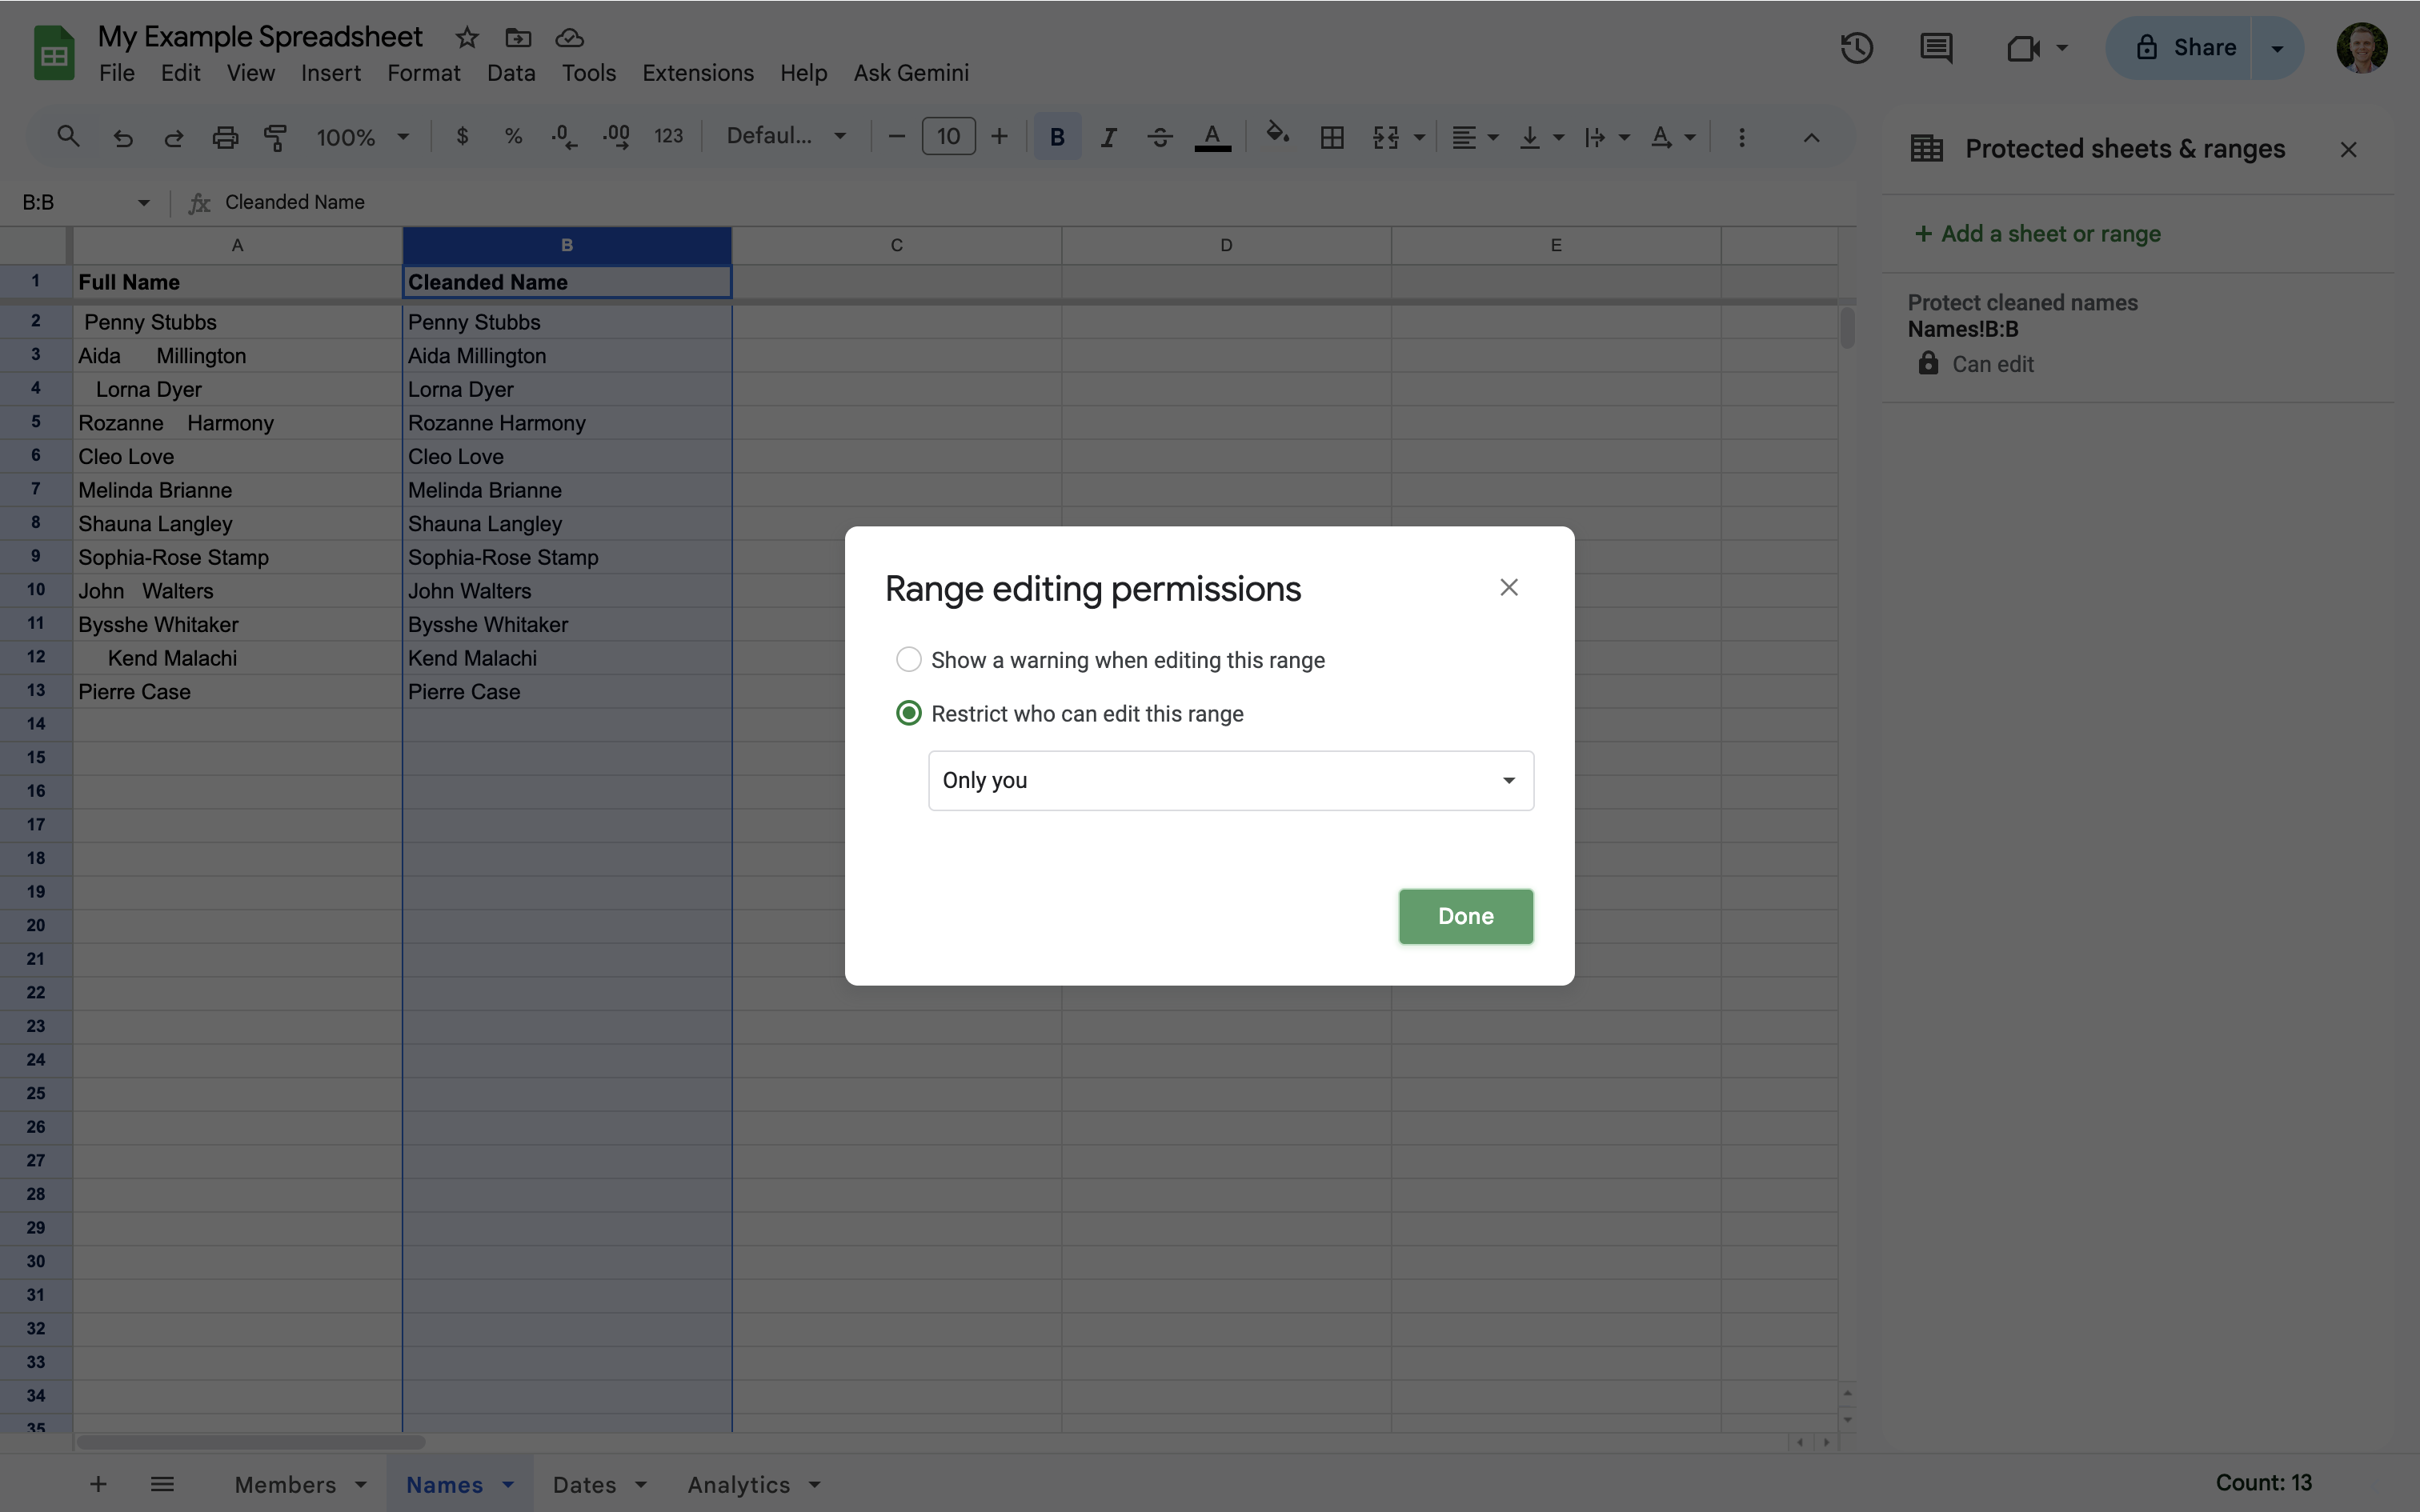Click the font size input field
The width and height of the screenshot is (2420, 1512).
(x=947, y=137)
